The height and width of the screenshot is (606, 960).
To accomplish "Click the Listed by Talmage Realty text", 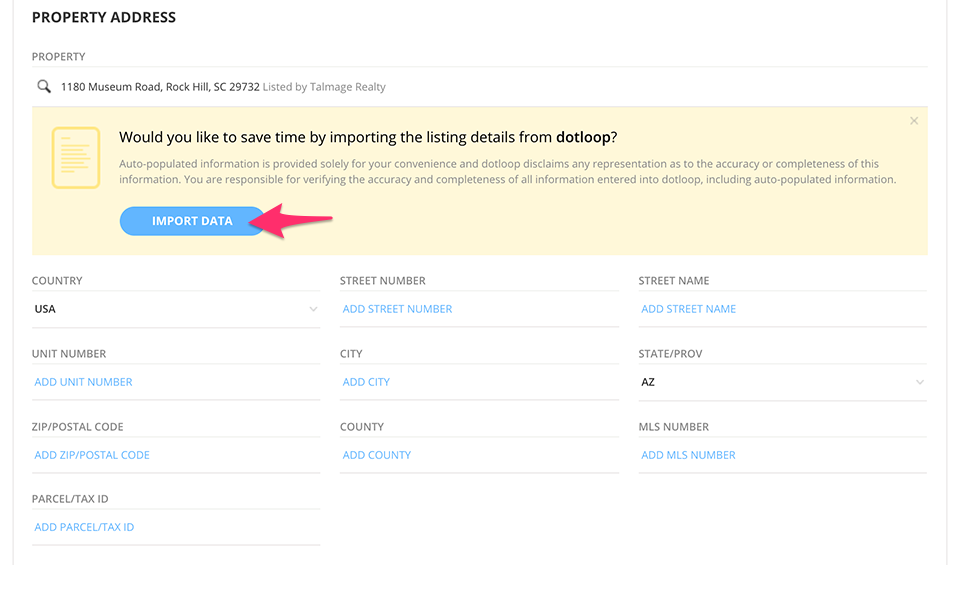I will 324,87.
